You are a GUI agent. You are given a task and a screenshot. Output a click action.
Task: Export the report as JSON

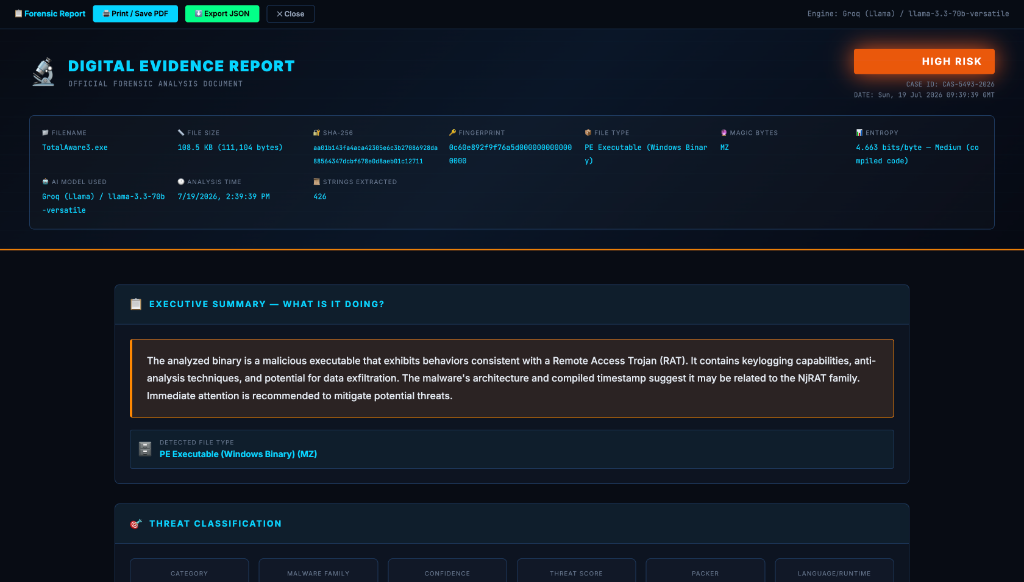pos(222,14)
